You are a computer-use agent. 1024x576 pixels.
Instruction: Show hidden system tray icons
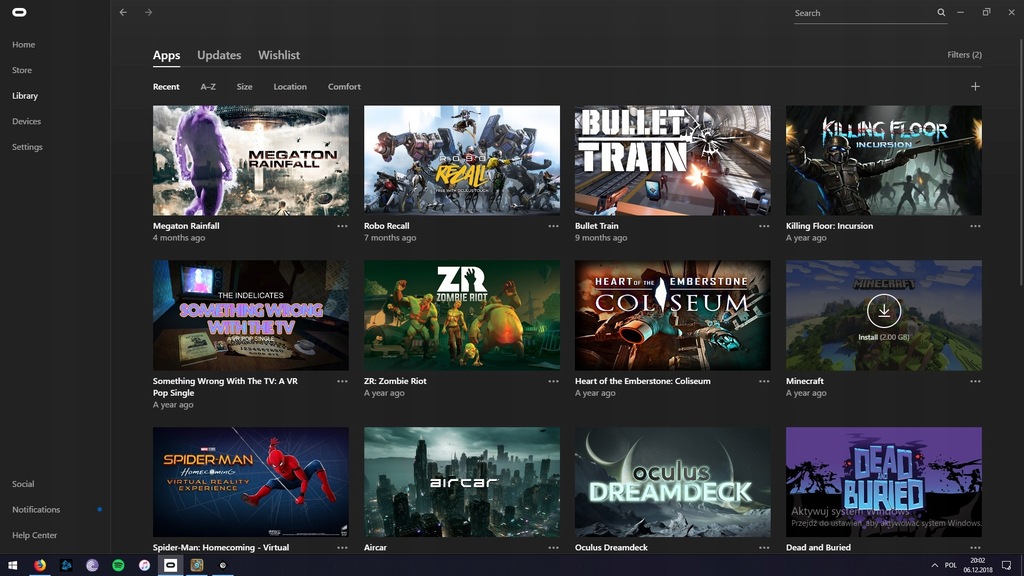click(x=935, y=565)
